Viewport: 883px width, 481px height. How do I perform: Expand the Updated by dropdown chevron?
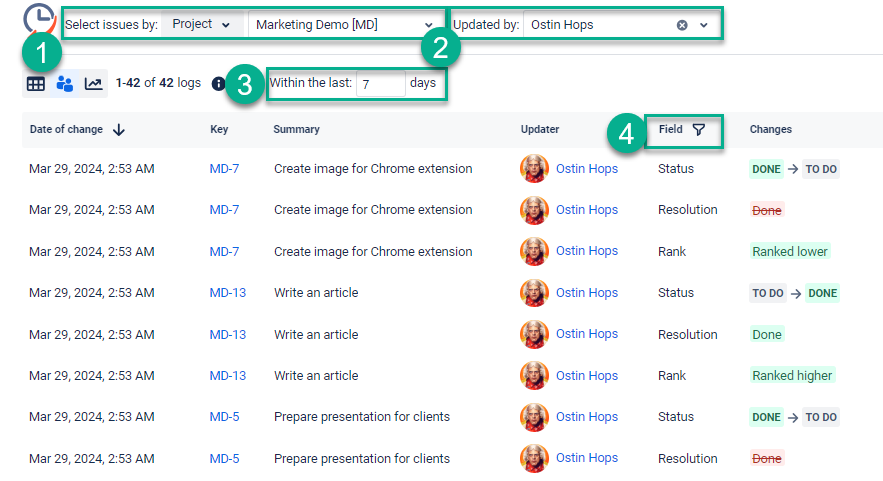click(x=704, y=25)
